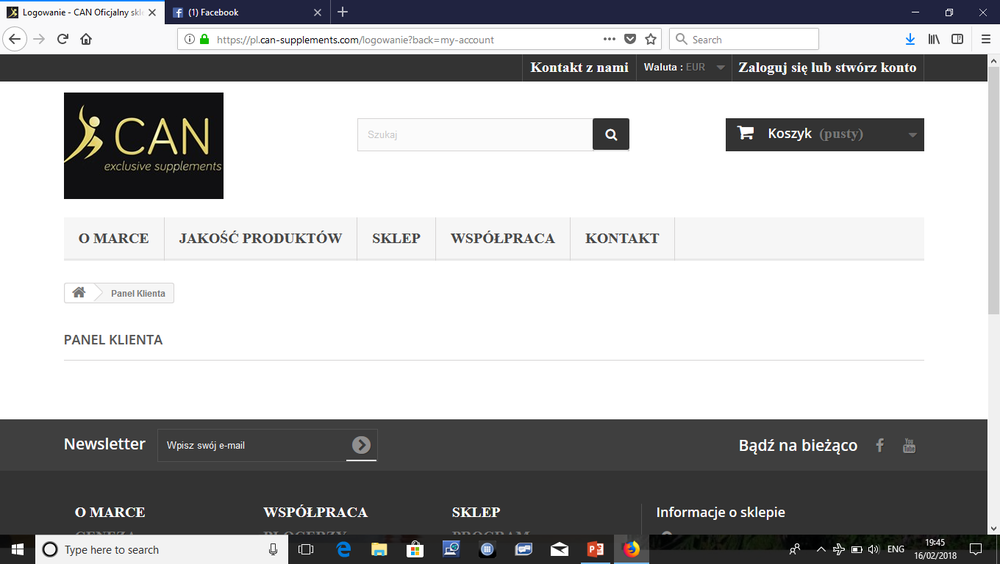1000x564 pixels.
Task: Click ENG language indicator
Action: [895, 549]
